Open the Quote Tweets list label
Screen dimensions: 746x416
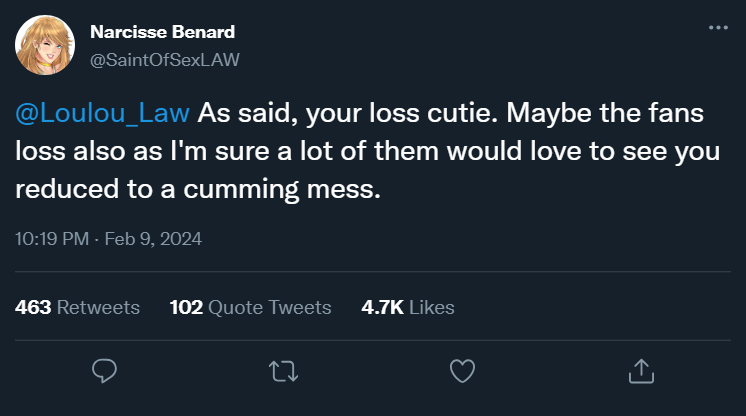[270, 307]
